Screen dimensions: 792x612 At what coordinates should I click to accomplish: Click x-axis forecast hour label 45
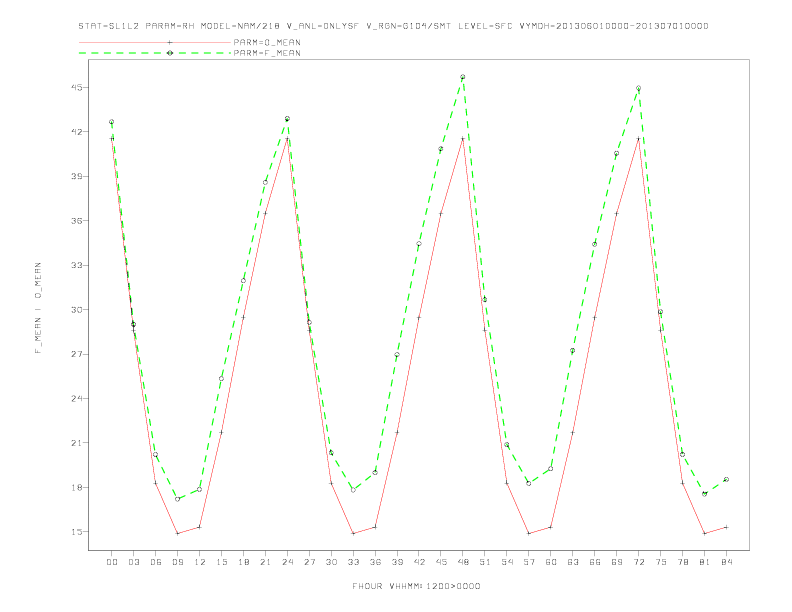coord(441,562)
